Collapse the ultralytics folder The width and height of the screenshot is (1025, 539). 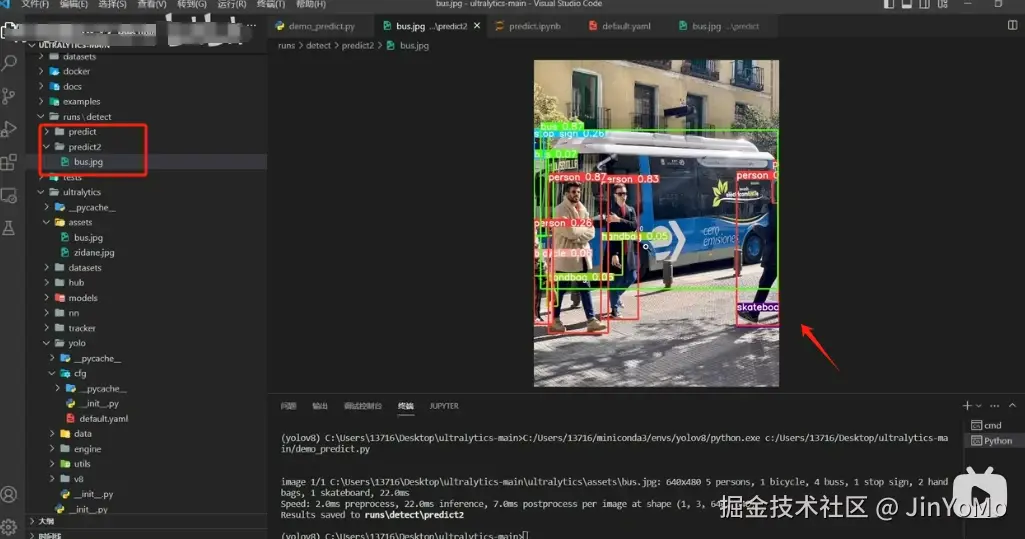(41, 192)
